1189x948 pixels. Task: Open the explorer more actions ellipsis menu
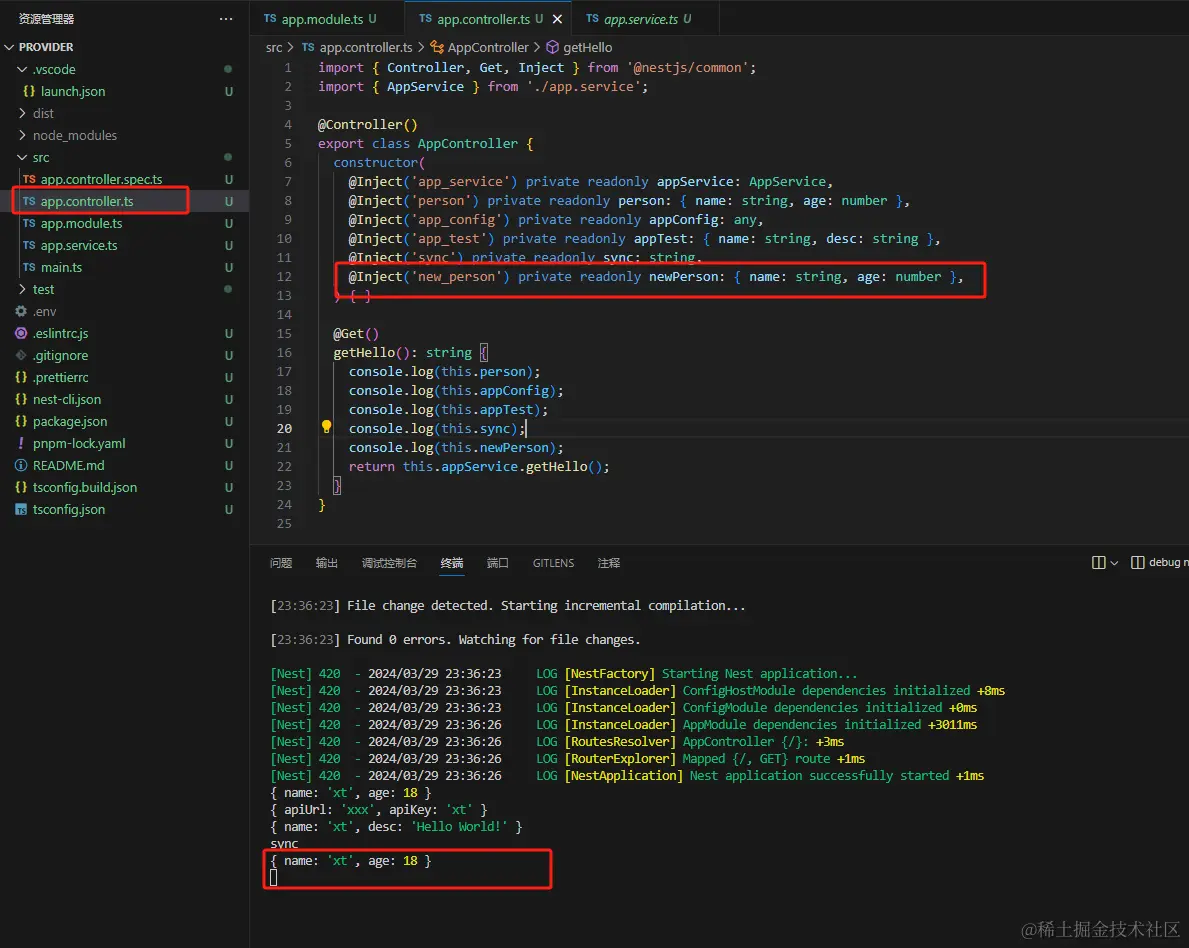pyautogui.click(x=226, y=19)
